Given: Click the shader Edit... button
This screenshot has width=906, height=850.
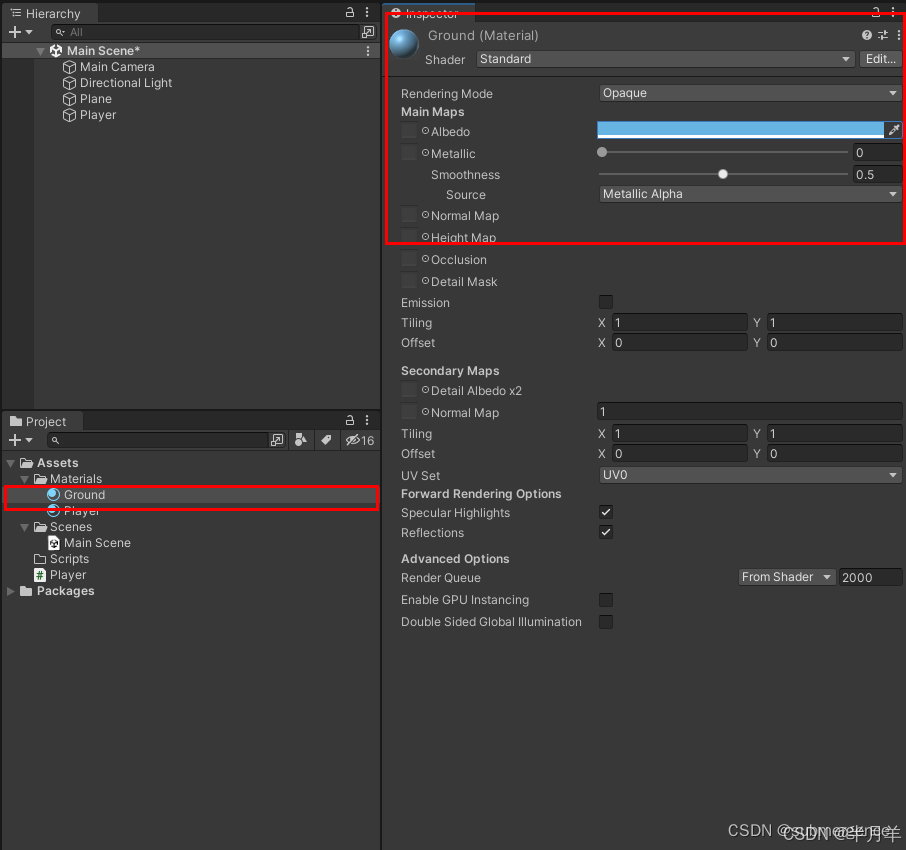Looking at the screenshot, I should (881, 59).
